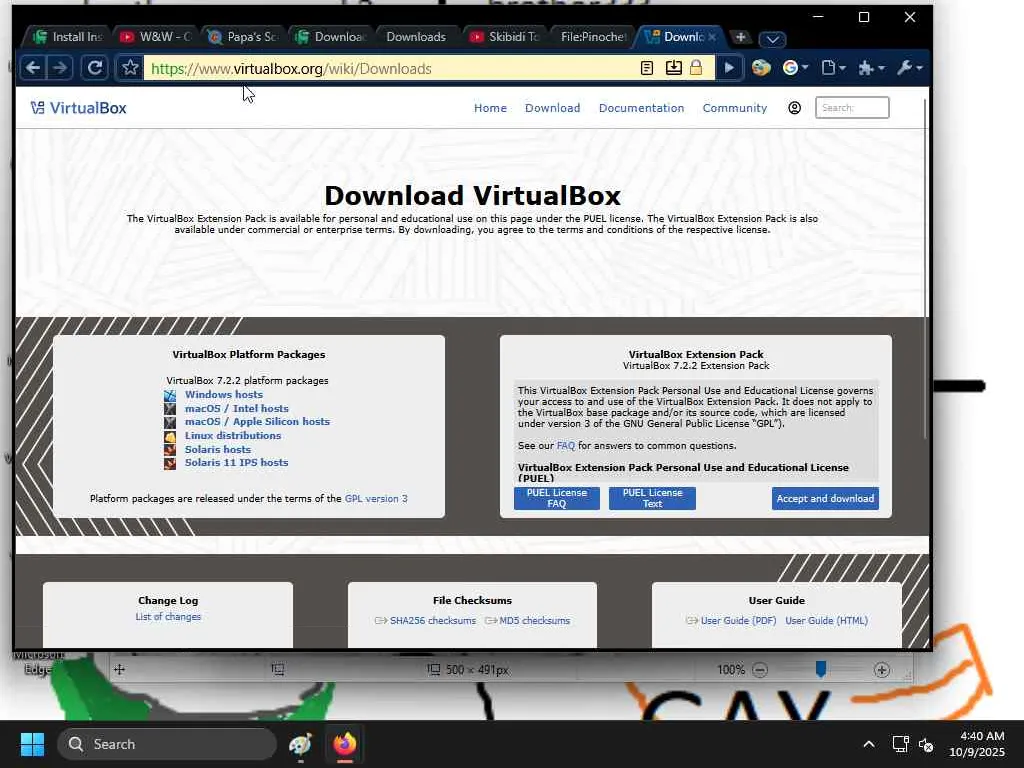Image resolution: width=1024 pixels, height=768 pixels.
Task: Click the site Search field
Action: click(x=852, y=108)
